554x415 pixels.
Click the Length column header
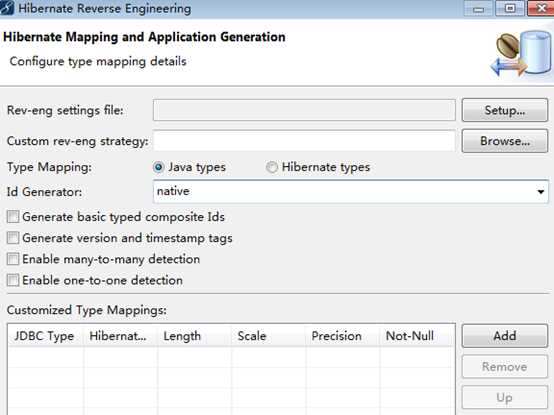(x=194, y=336)
